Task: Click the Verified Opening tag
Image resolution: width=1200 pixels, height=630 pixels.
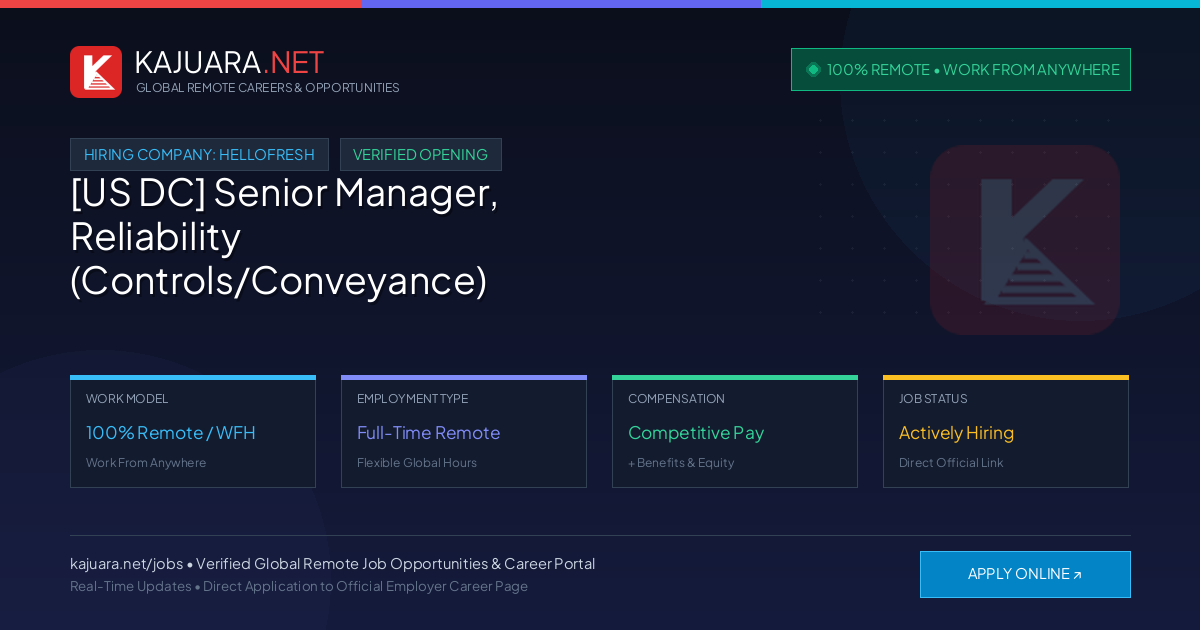Action: pyautogui.click(x=421, y=155)
